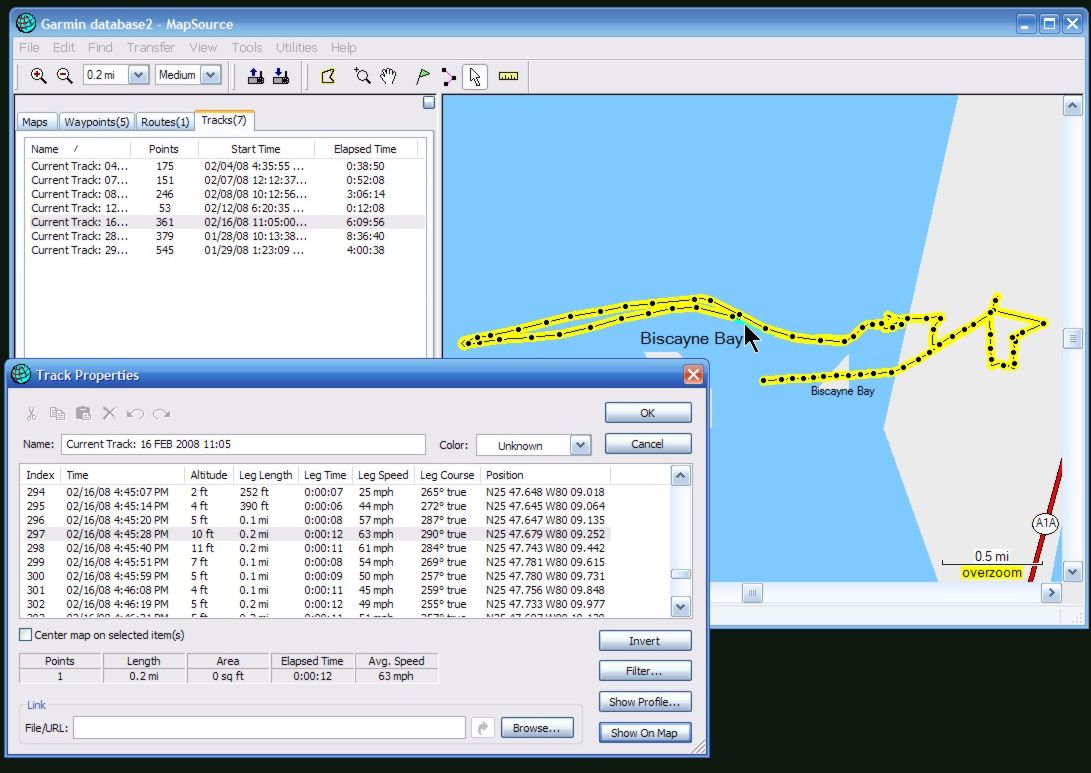The height and width of the screenshot is (773, 1091).
Task: Click the Invert button
Action: (645, 641)
